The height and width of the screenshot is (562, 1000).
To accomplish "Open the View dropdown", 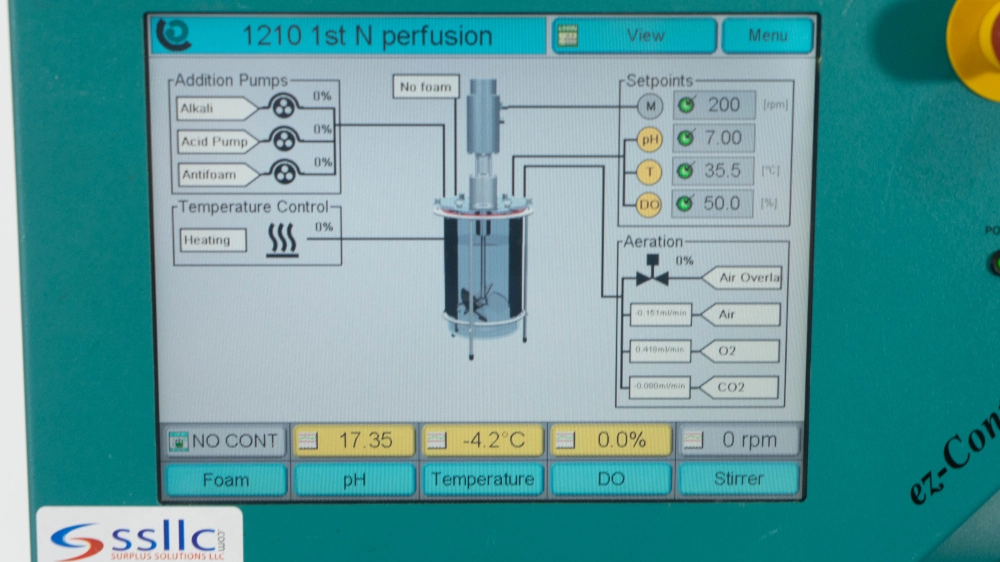I will coord(634,36).
